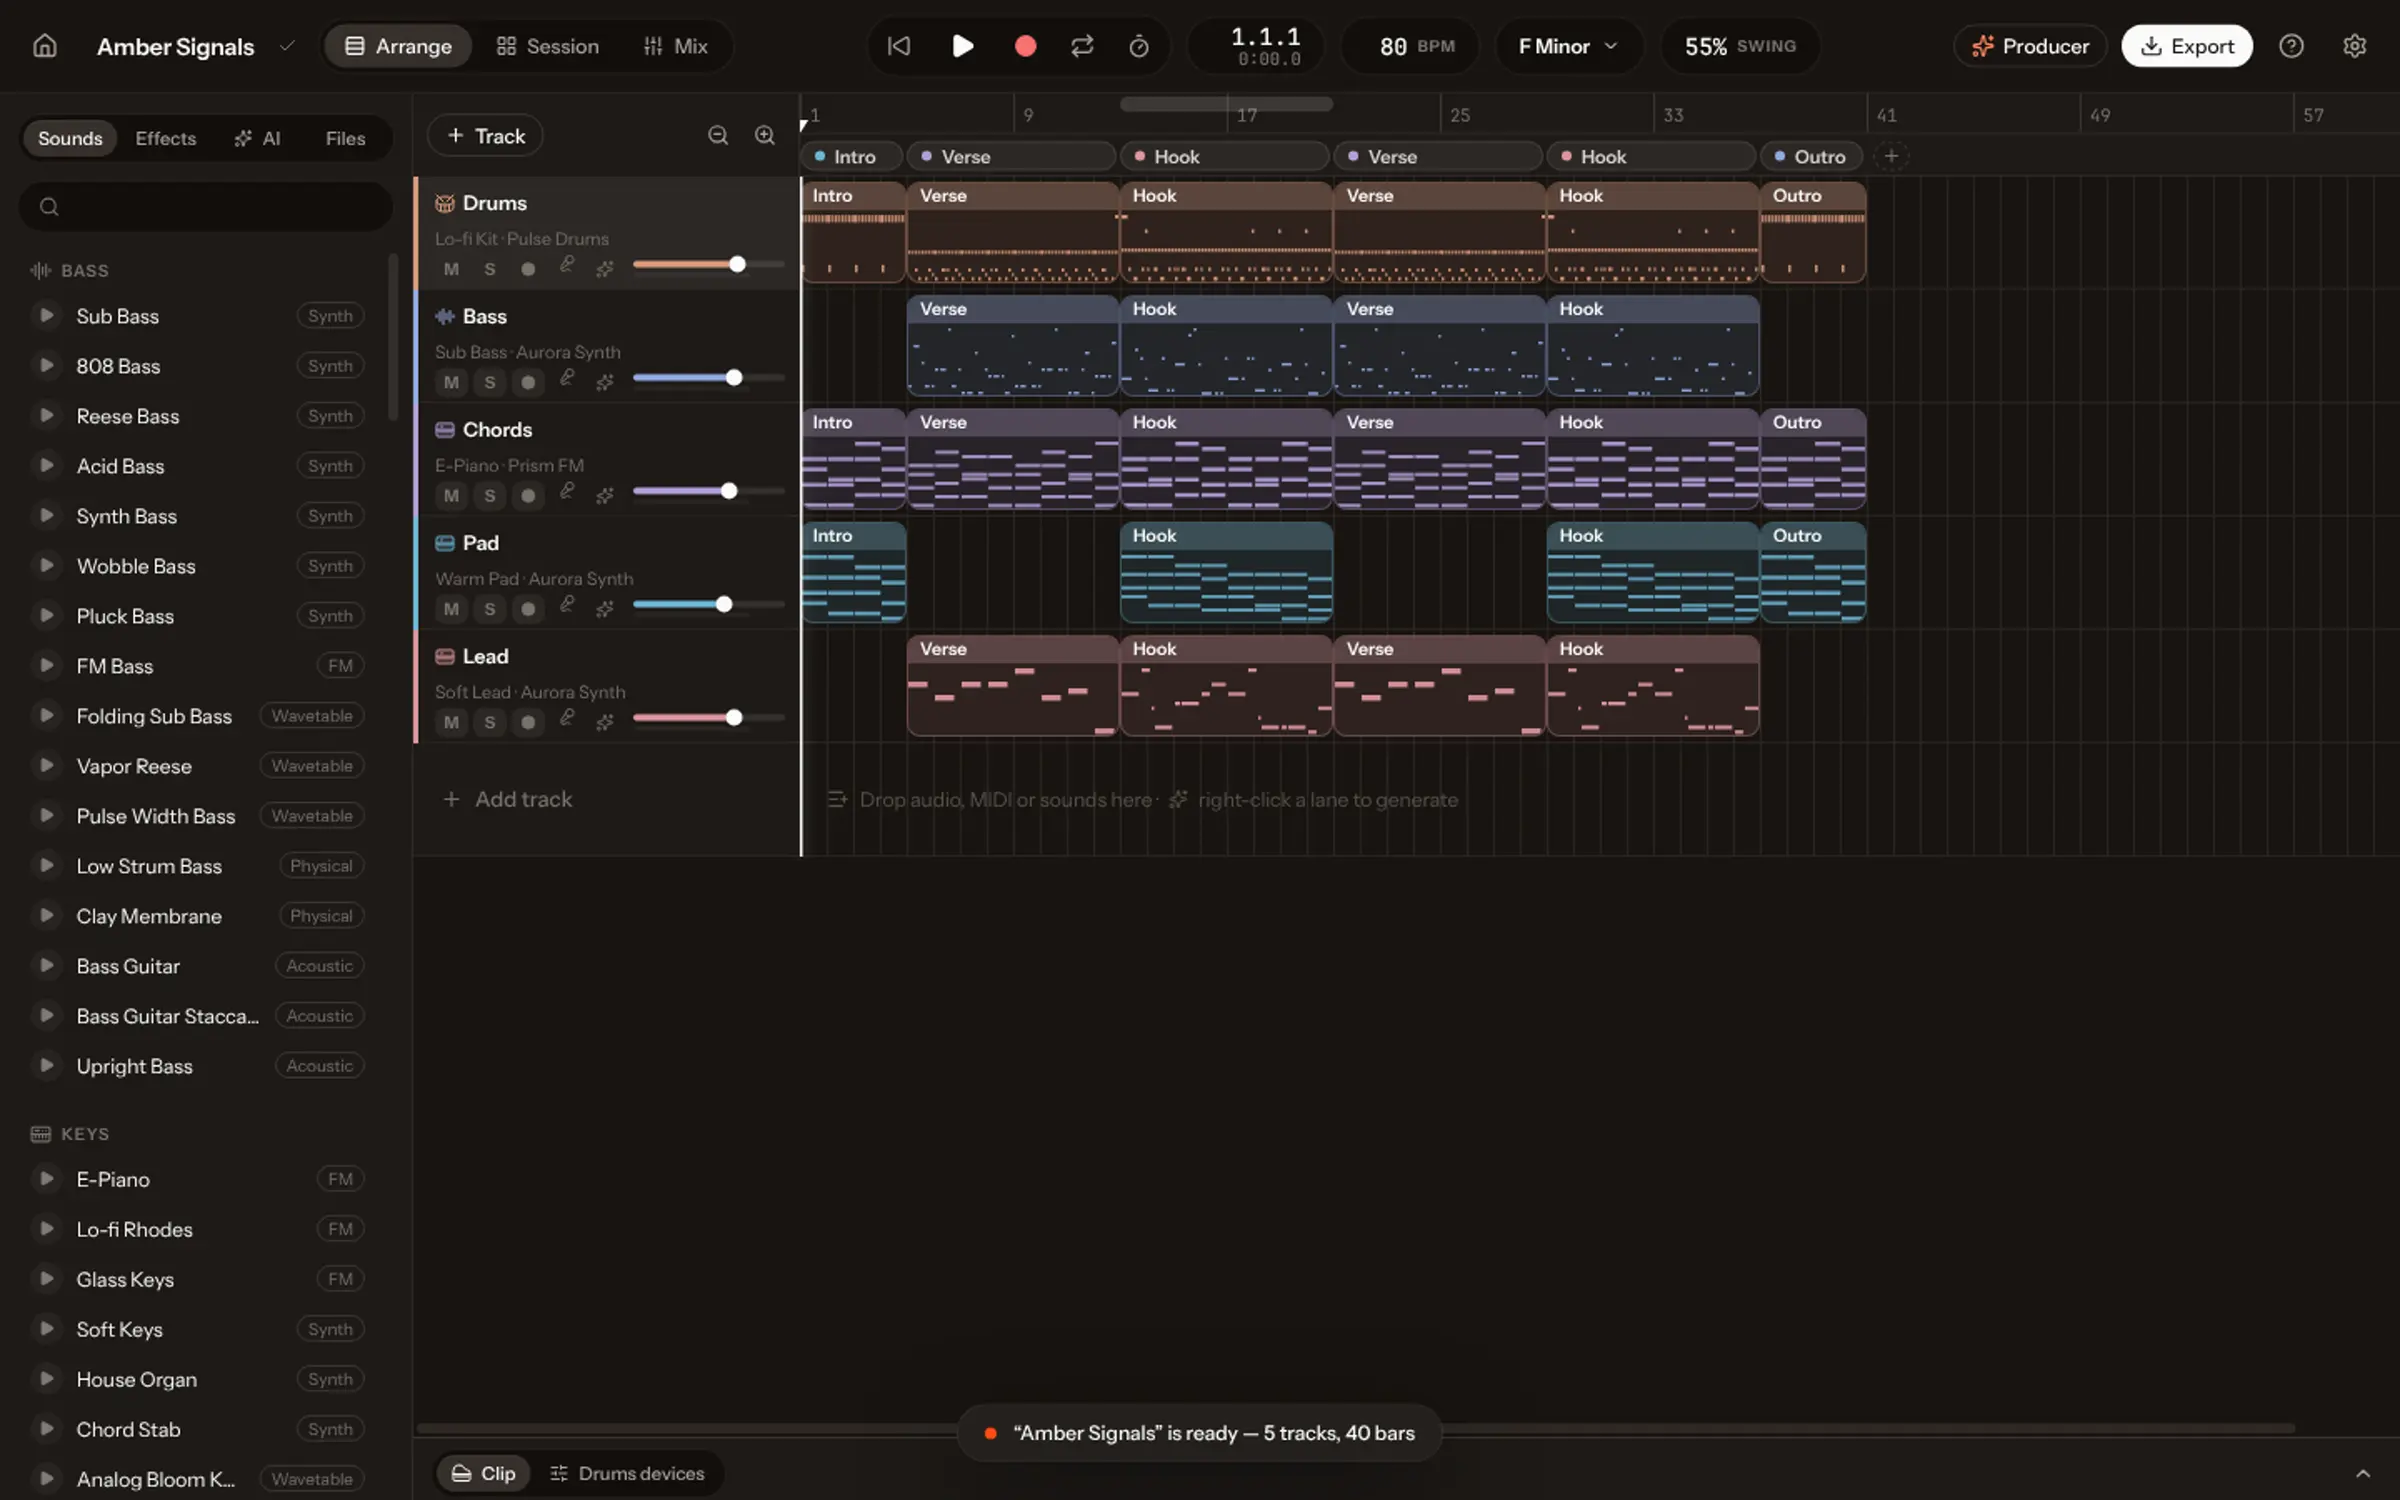Zoom in the timeline
The image size is (2400, 1500).
pyautogui.click(x=765, y=135)
